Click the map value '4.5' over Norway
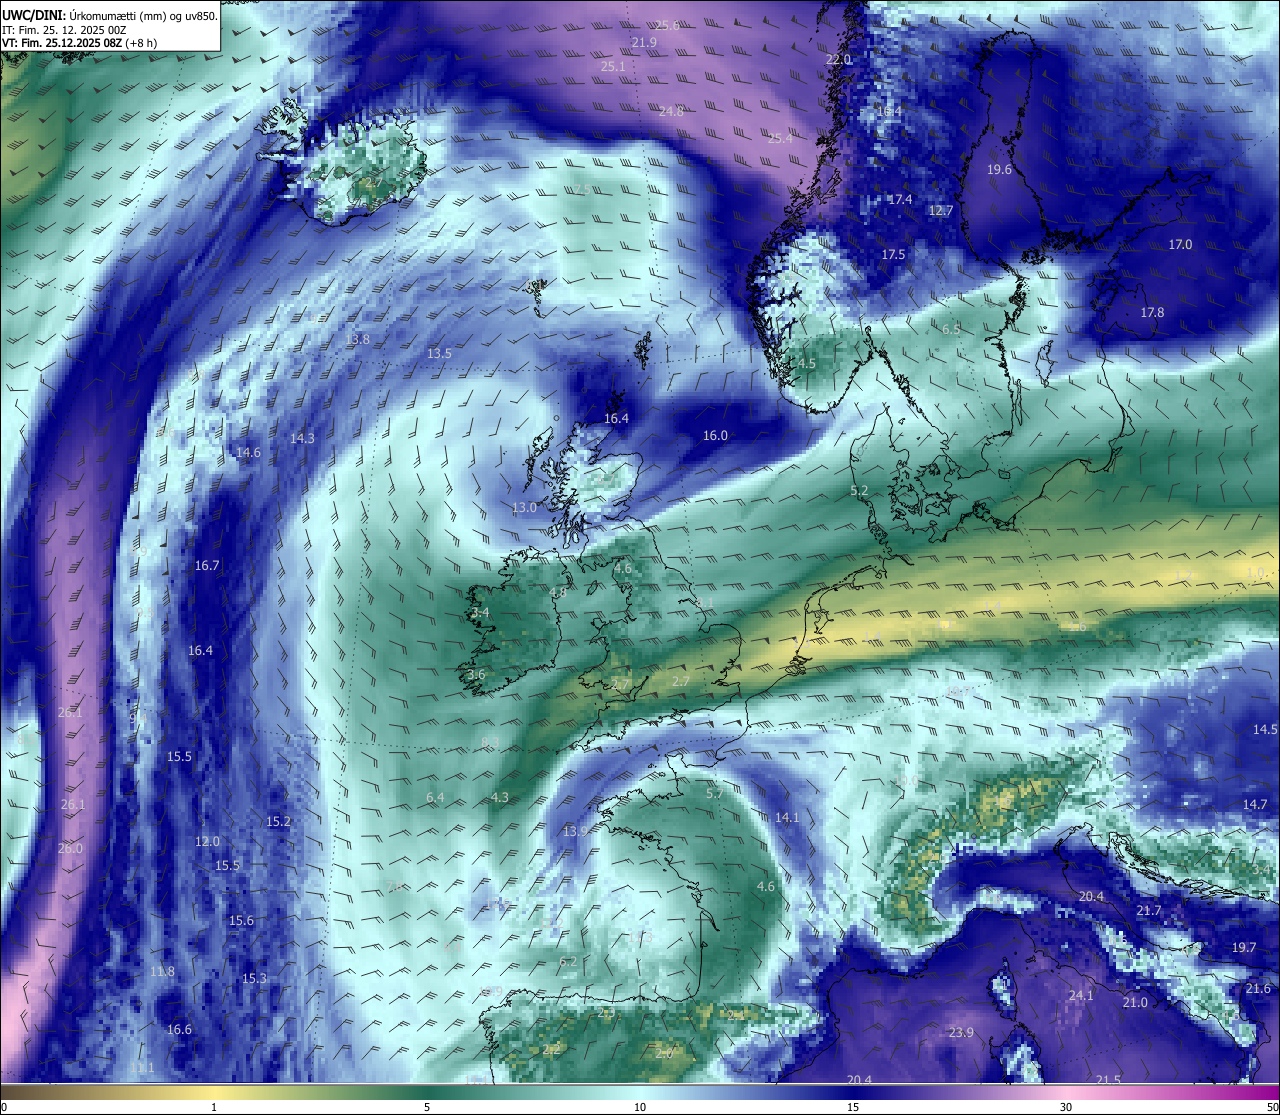The width and height of the screenshot is (1280, 1115). (807, 363)
